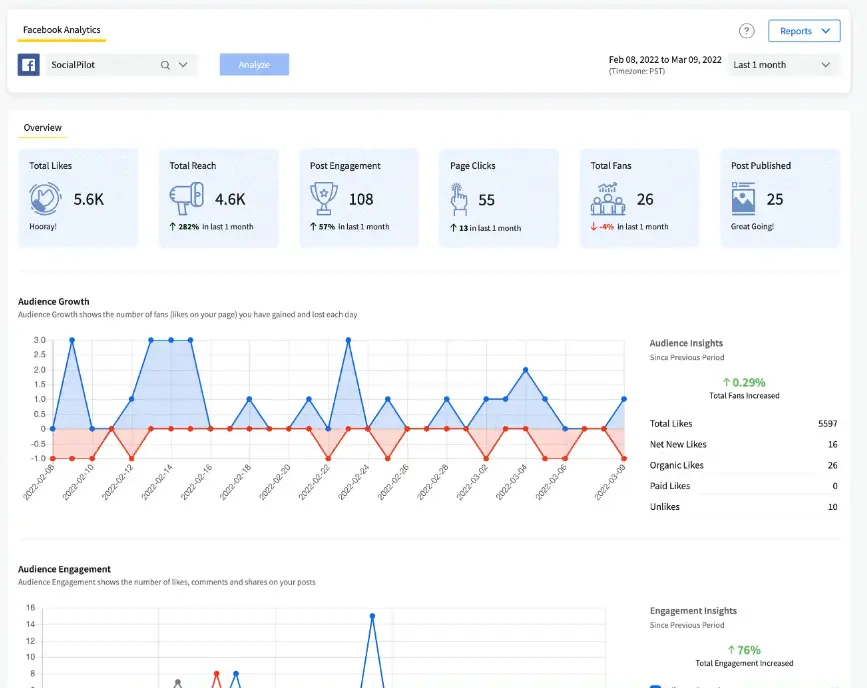Click the search magnifier in account selector

tap(165, 65)
